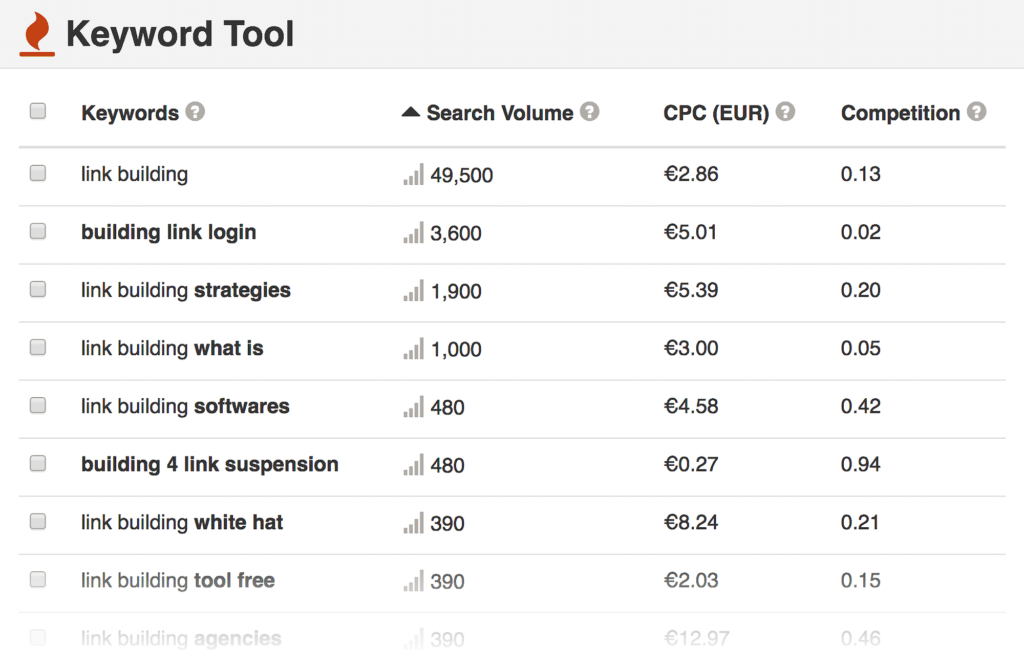Viewport: 1024px width, 667px height.
Task: Check the checkbox for link building
Action: point(37,175)
